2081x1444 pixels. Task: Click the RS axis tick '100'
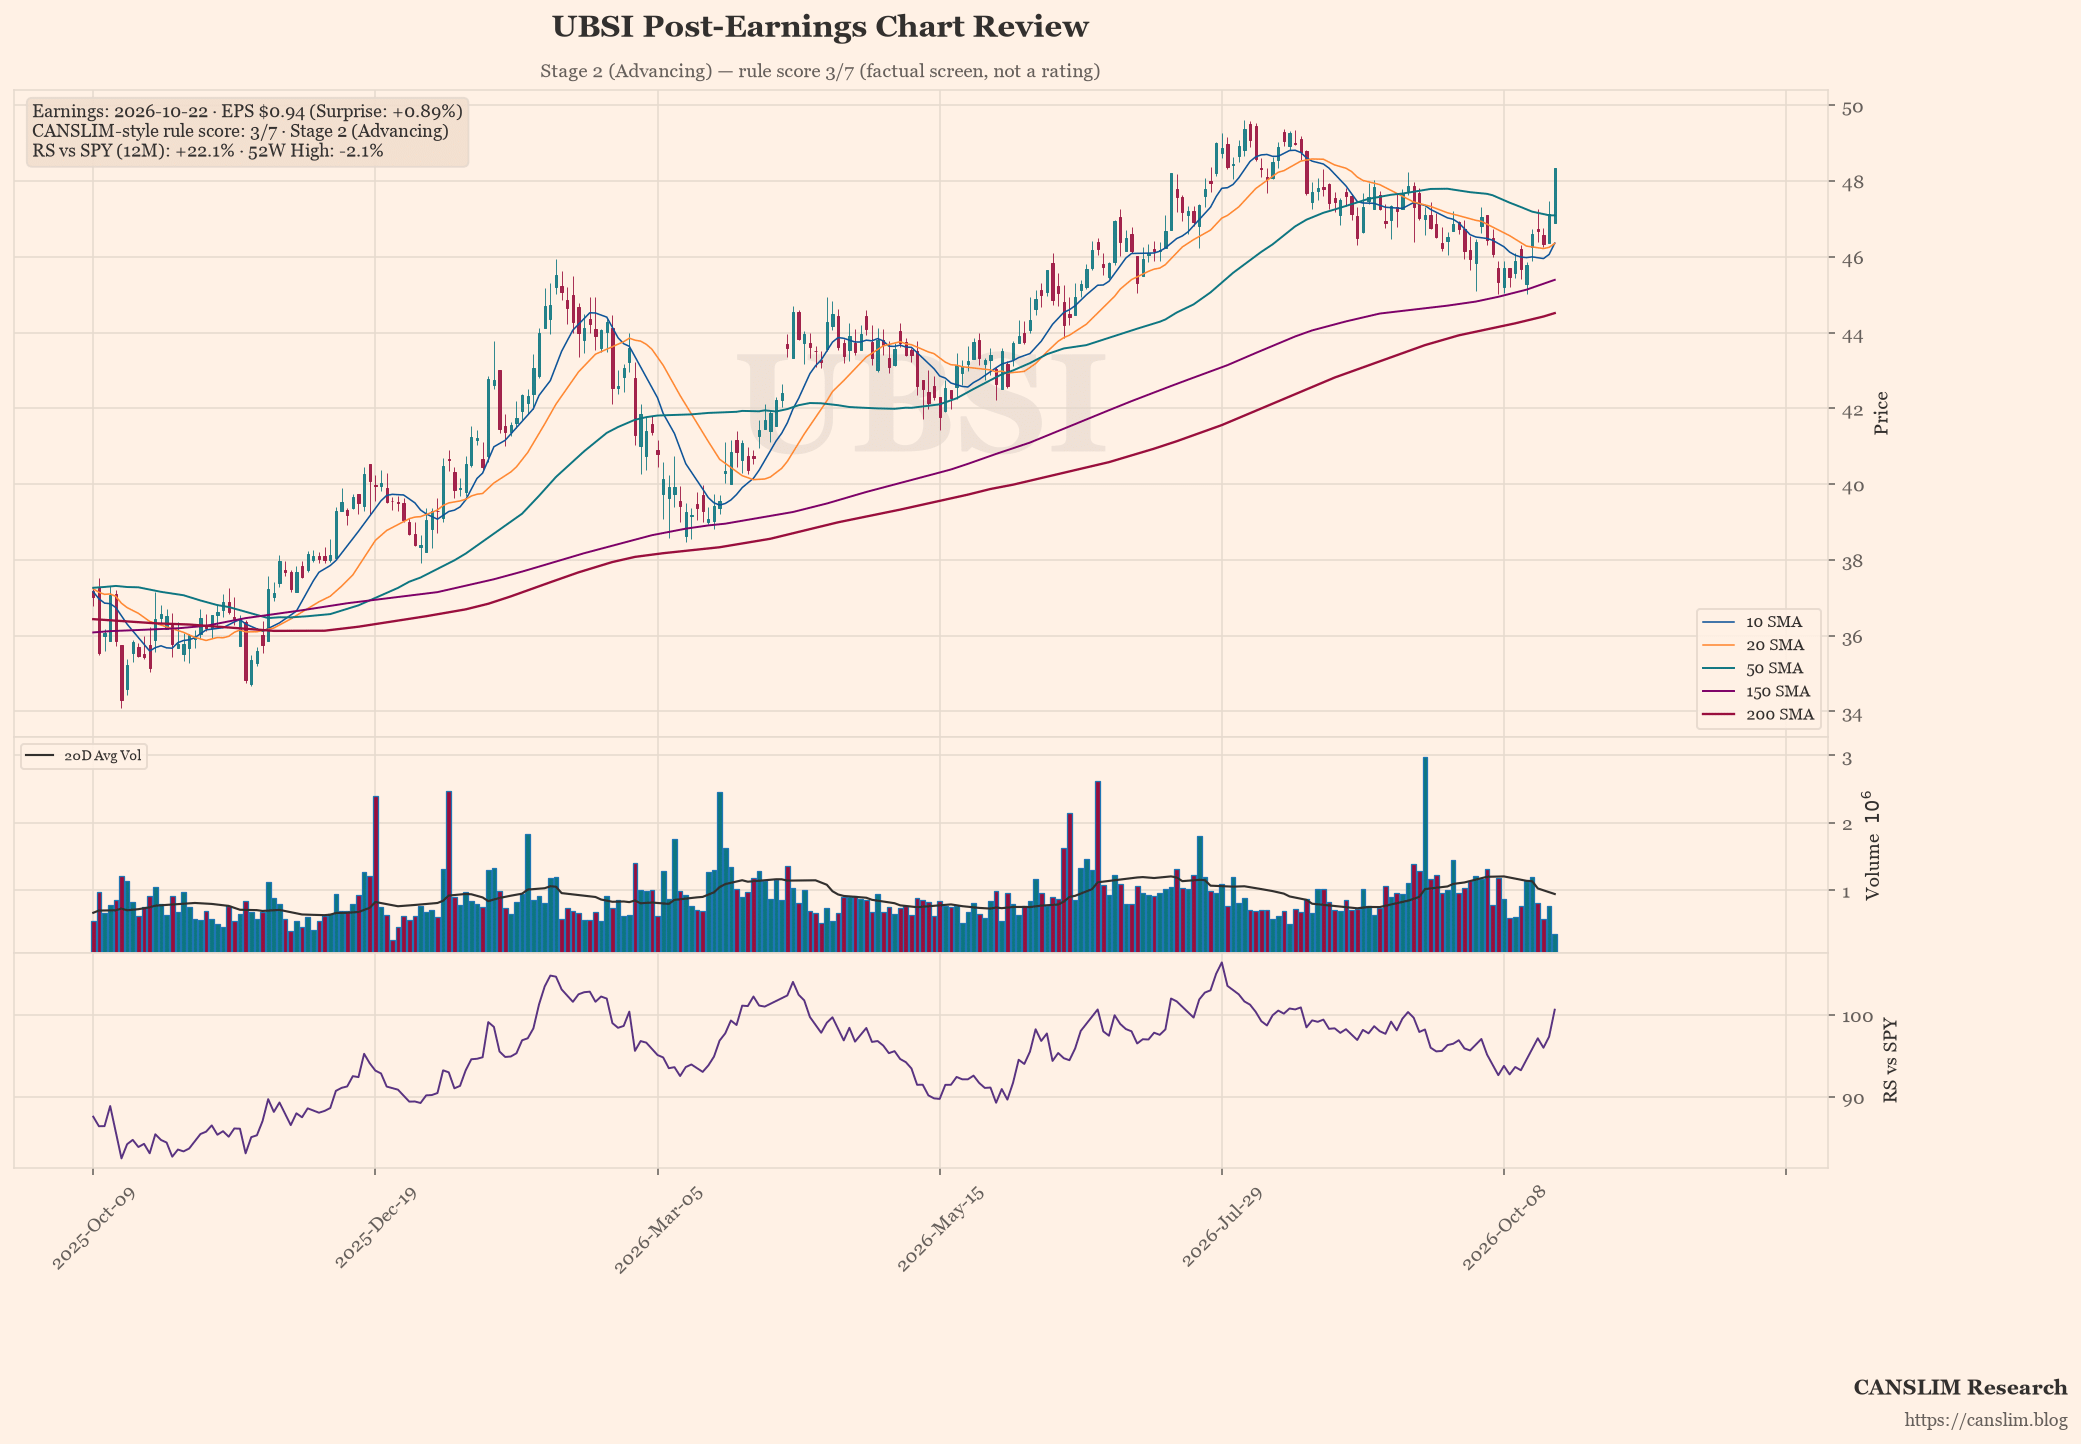1857,1016
